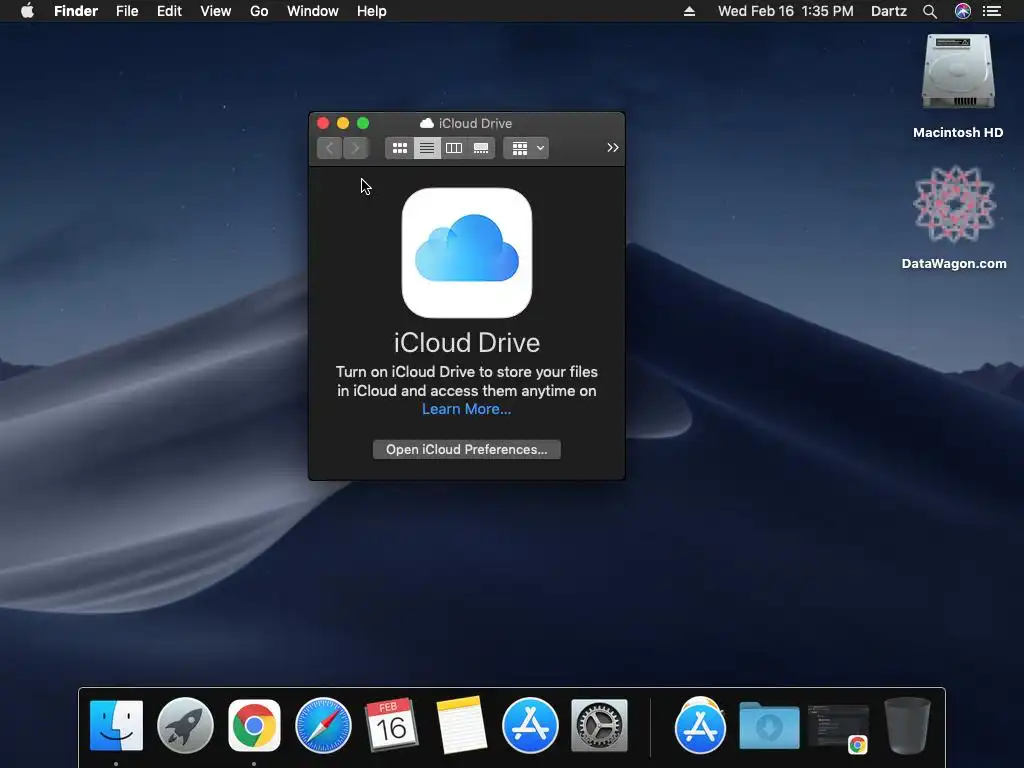Click the eject icon in menu bar
Screen dimensions: 1024x768
point(689,11)
